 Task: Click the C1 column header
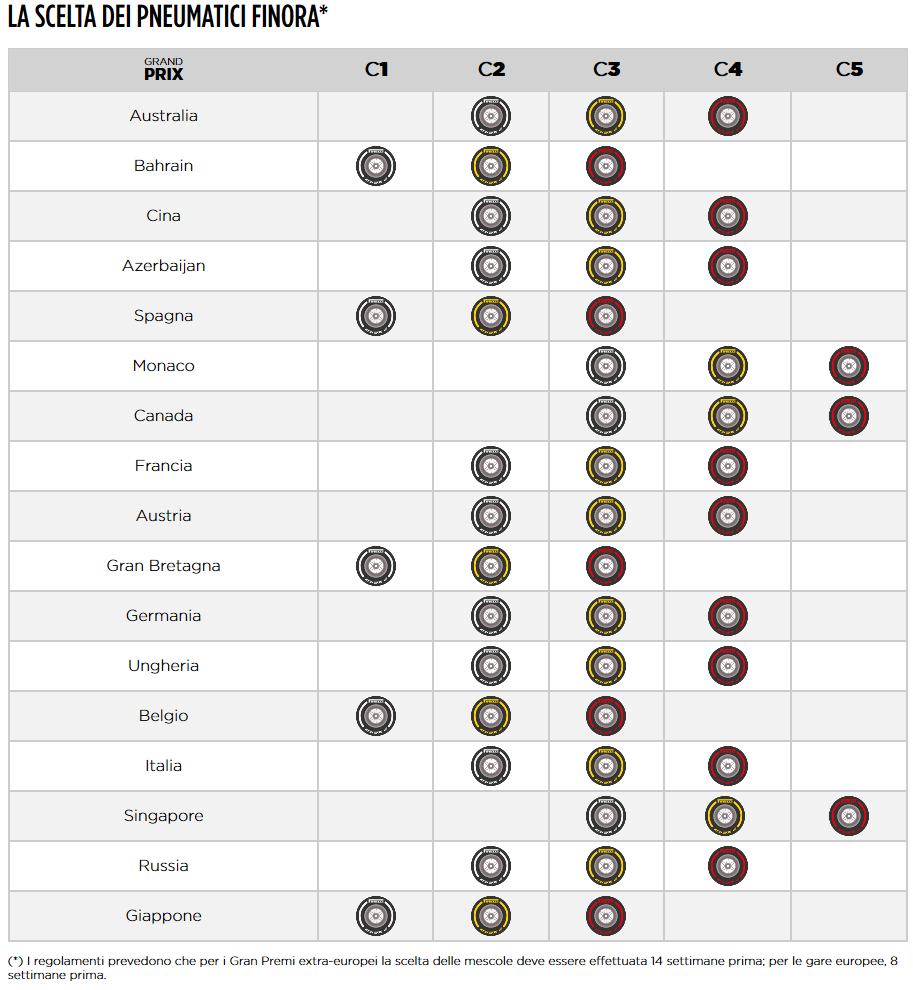tap(376, 69)
